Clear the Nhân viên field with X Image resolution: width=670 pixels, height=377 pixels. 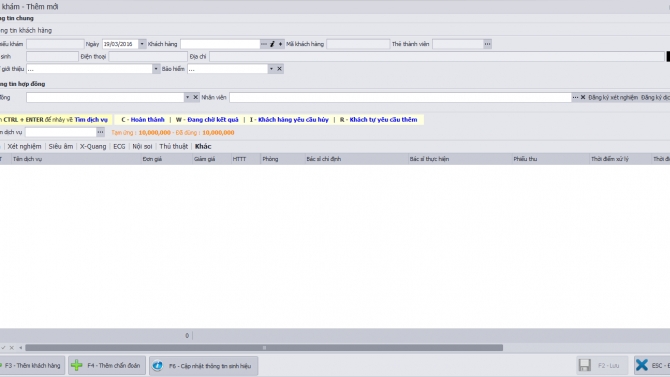pyautogui.click(x=583, y=97)
